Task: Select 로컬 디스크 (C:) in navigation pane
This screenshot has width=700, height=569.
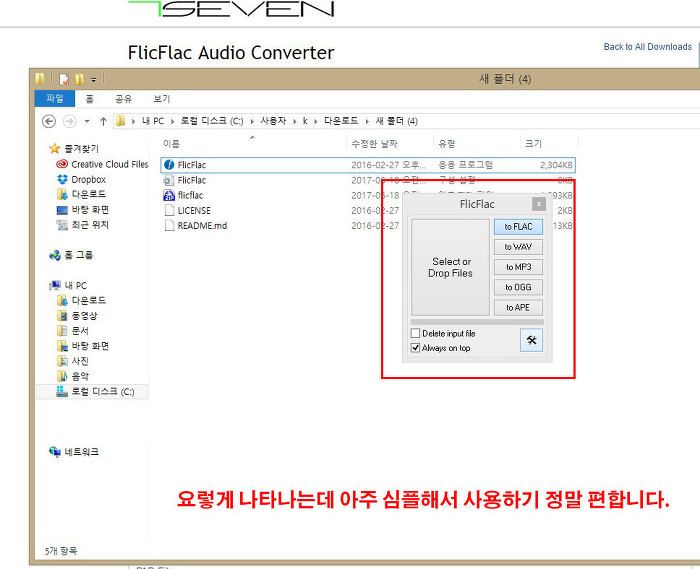Action: (95, 391)
